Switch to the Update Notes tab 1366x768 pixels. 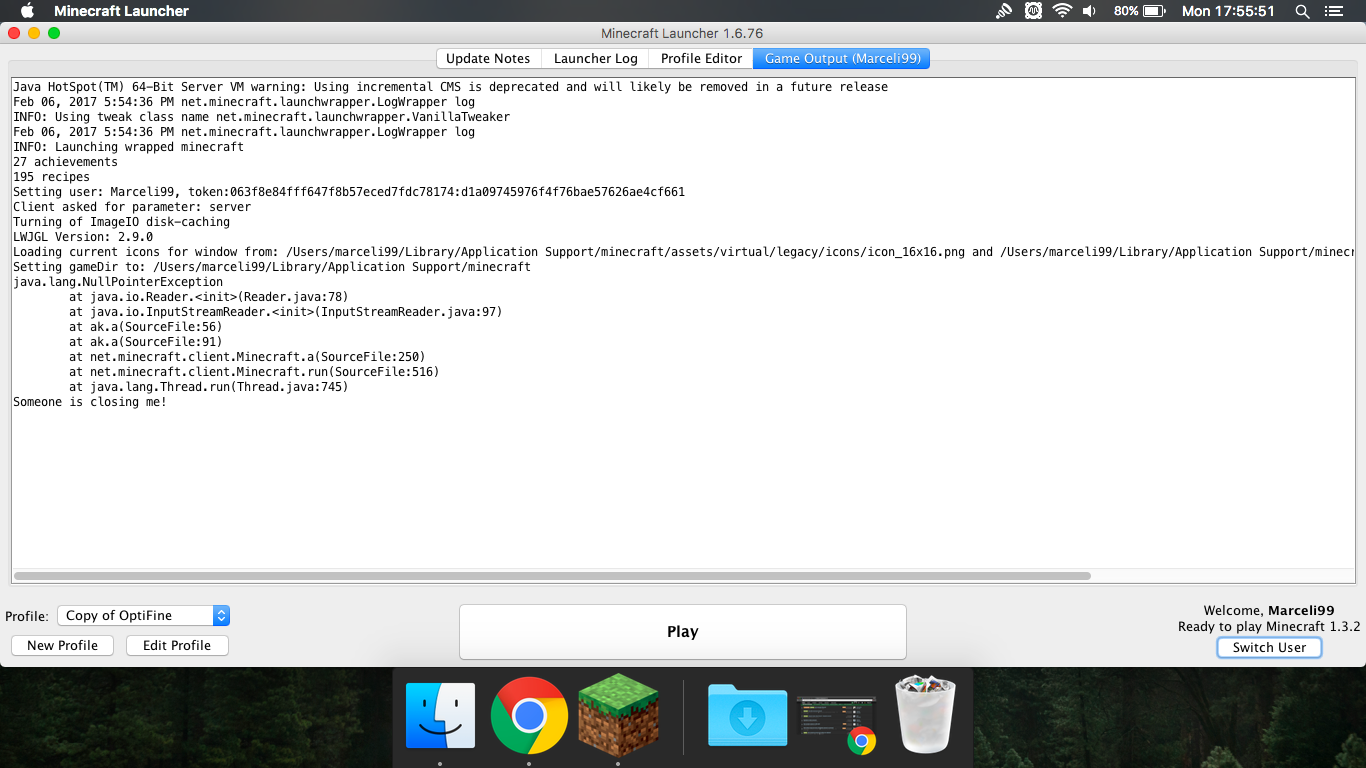(488, 58)
